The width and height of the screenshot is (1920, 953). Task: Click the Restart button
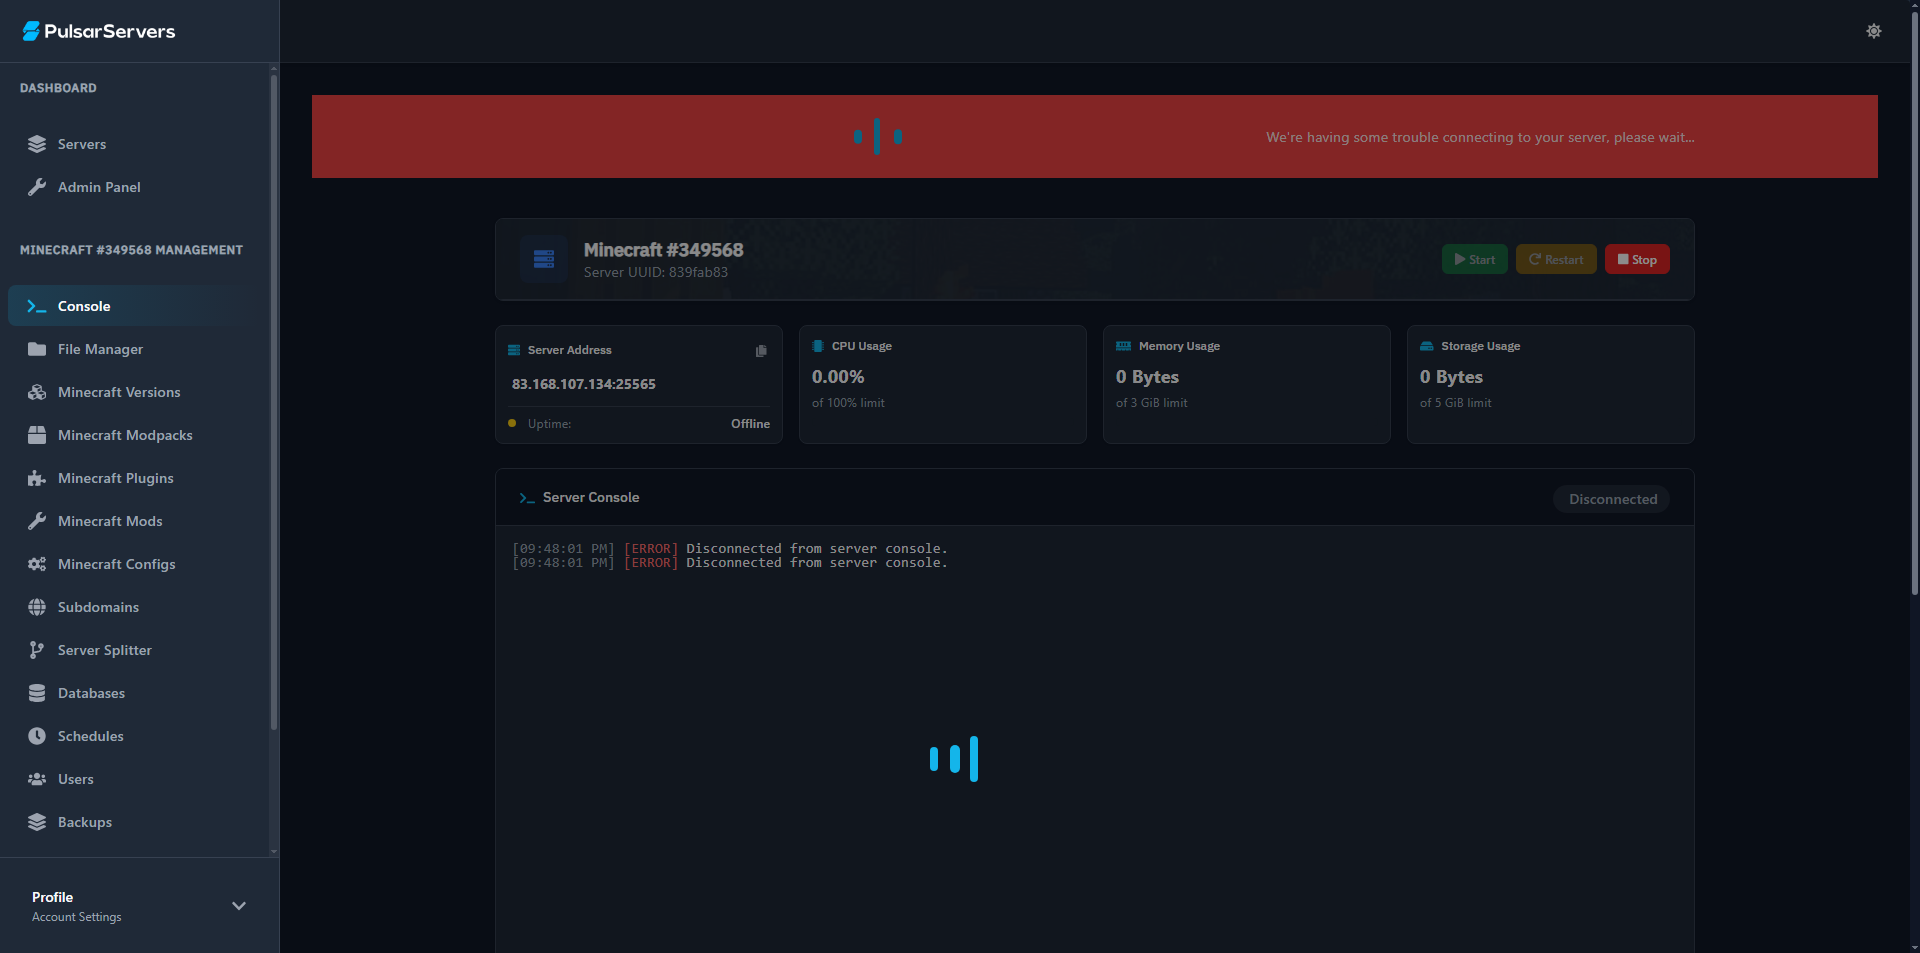click(x=1556, y=259)
